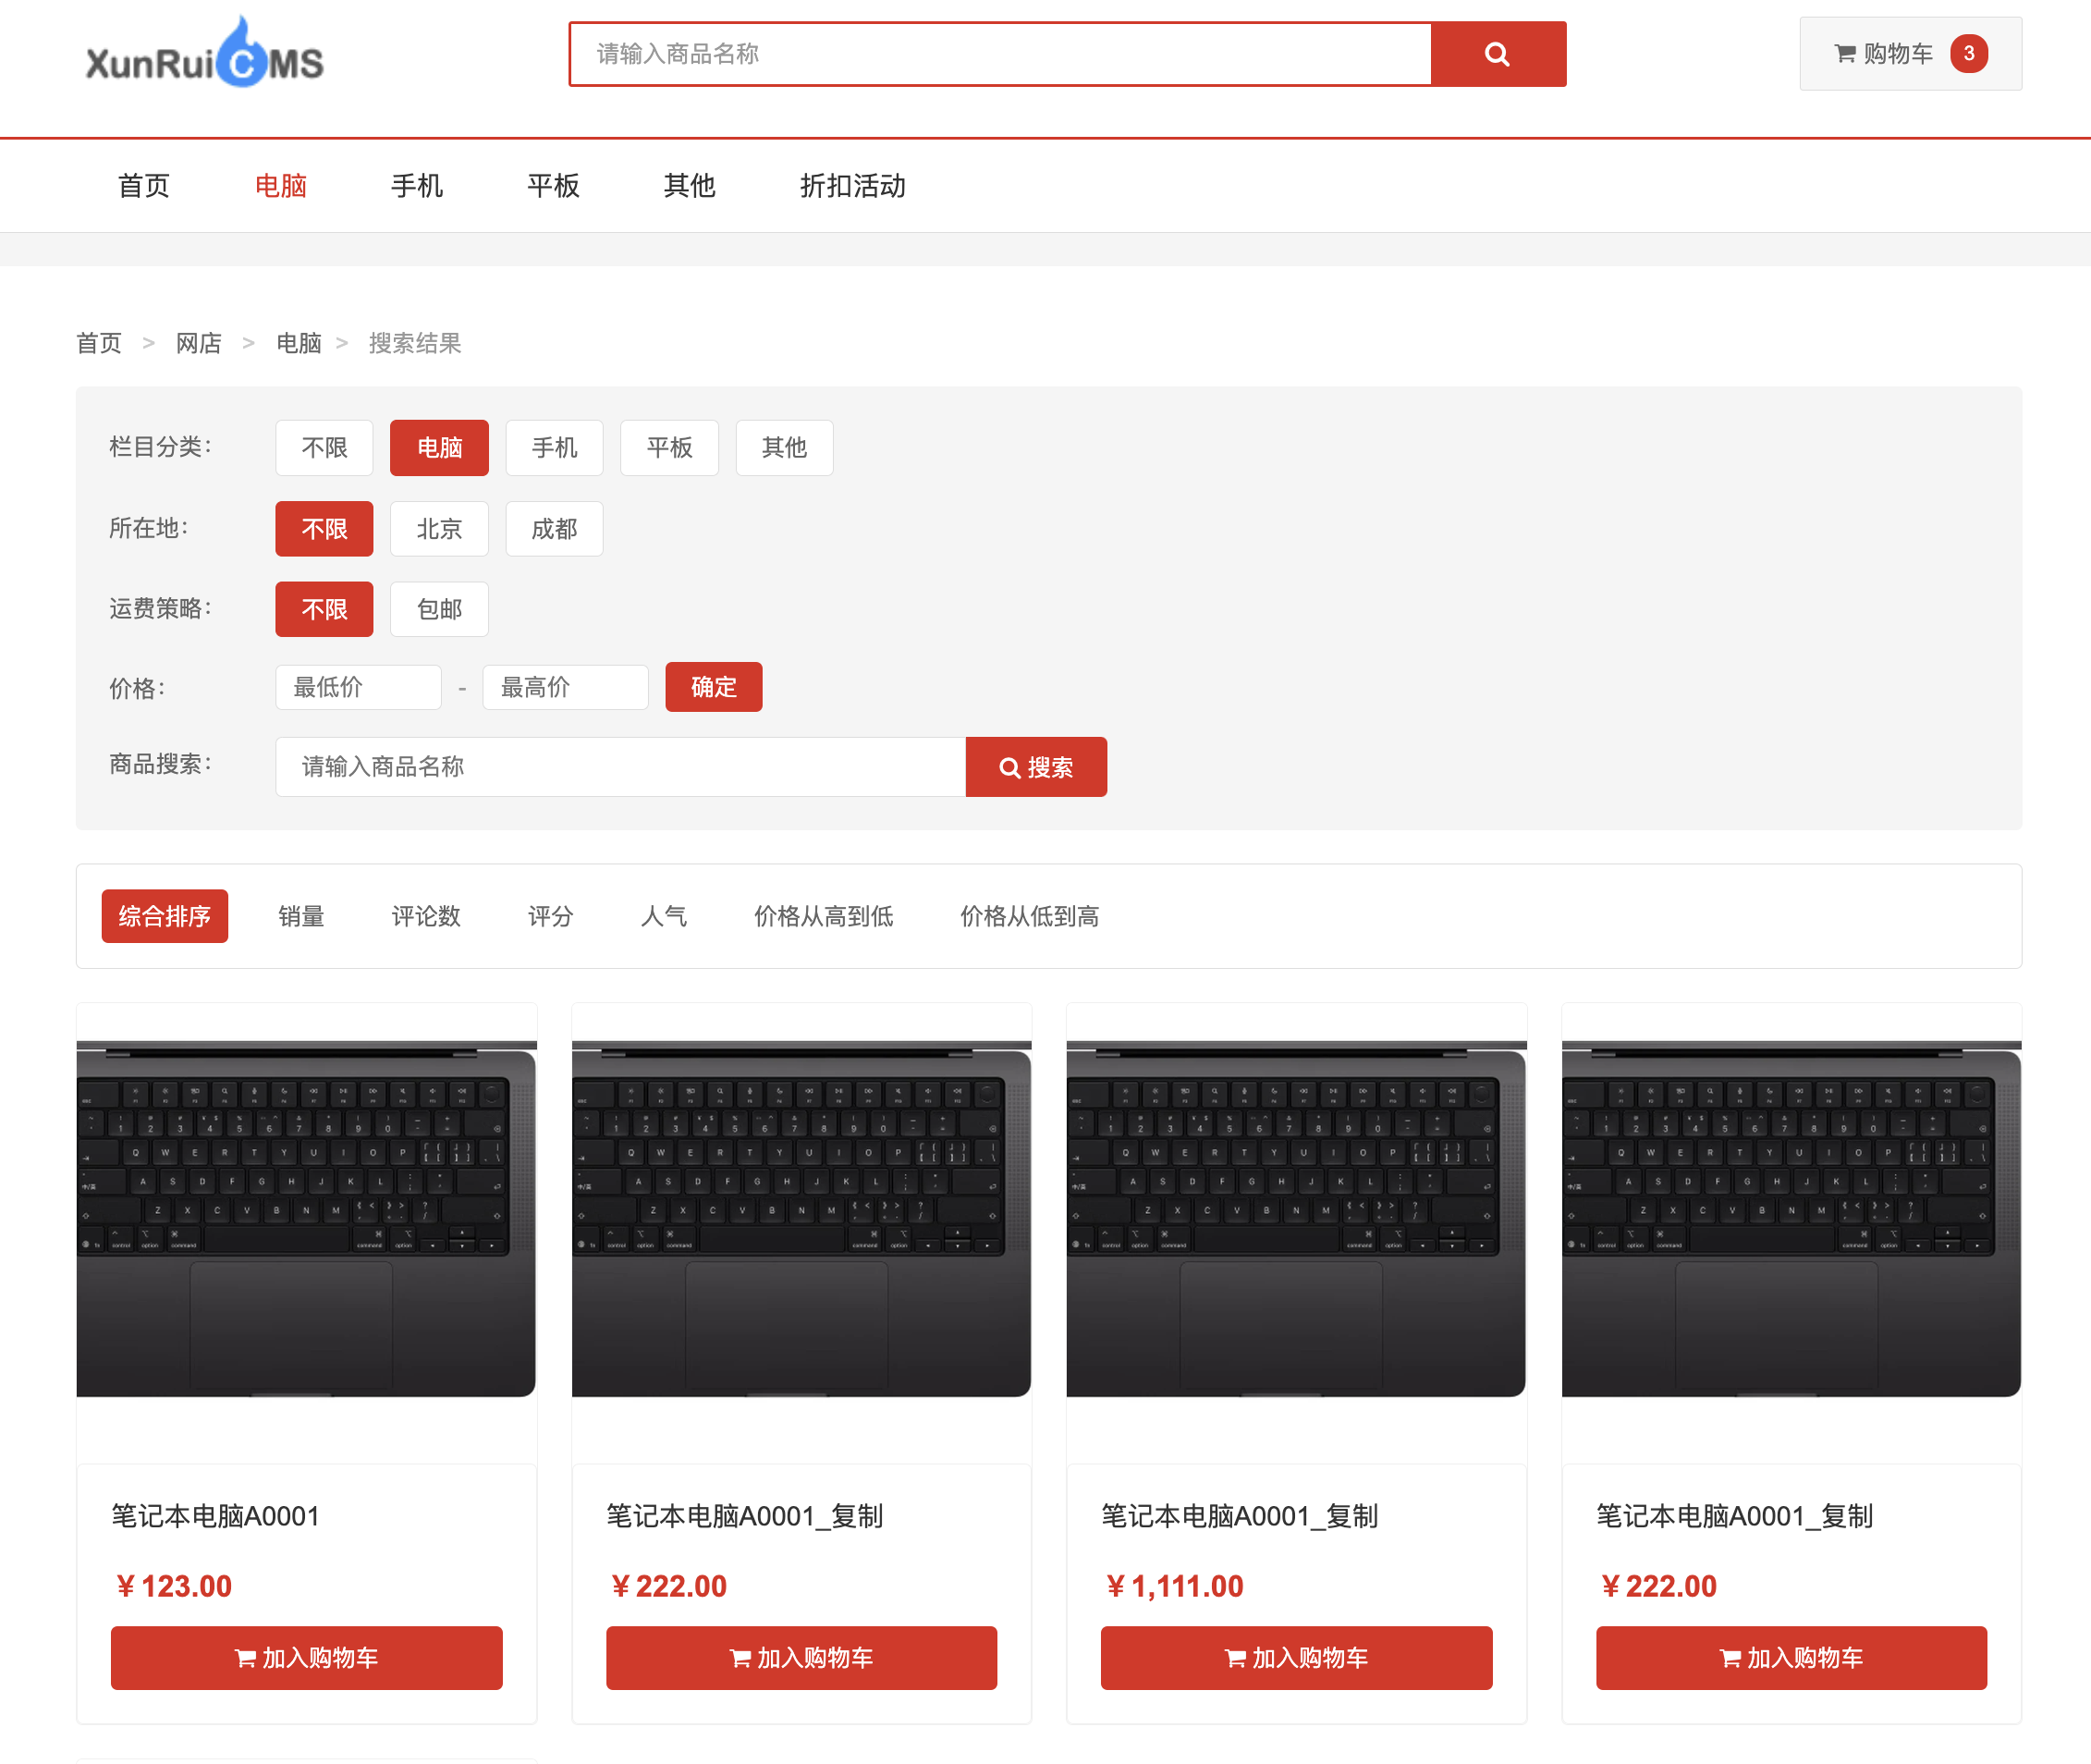This screenshot has height=1764, width=2091.
Task: Add the ¥1,111.00 laptop to cart
Action: 1295,1657
